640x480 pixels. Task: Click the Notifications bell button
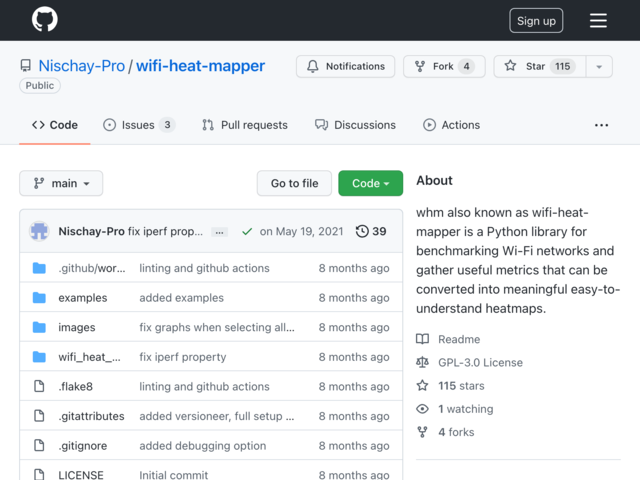coord(345,66)
